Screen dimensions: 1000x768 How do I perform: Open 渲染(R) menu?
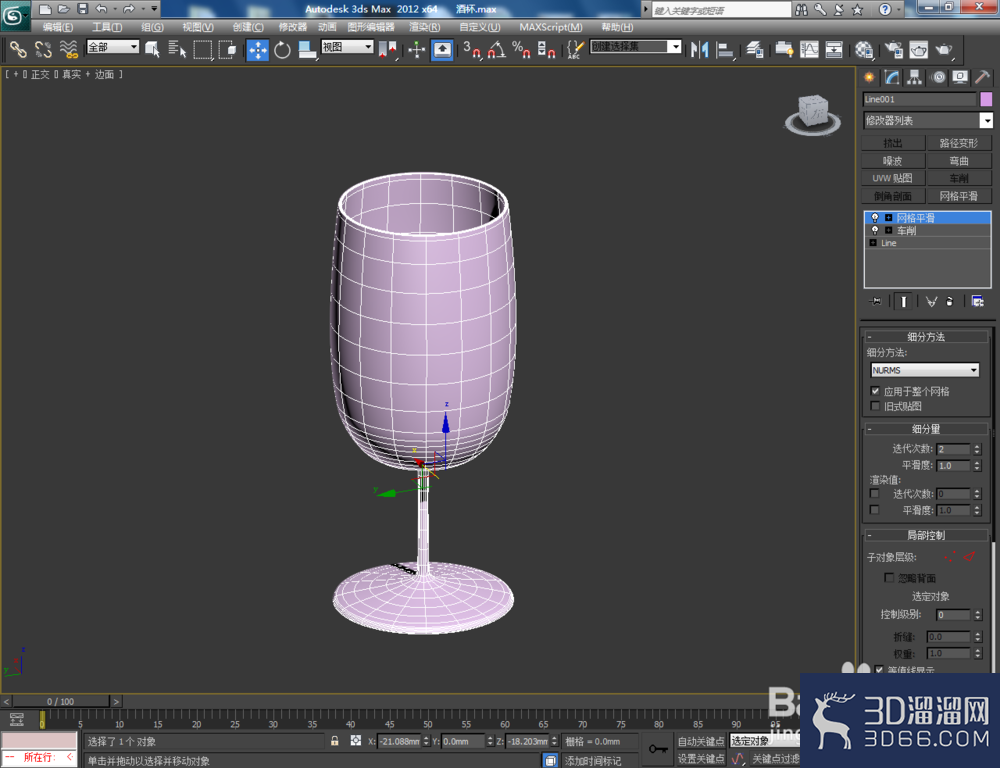pos(425,27)
